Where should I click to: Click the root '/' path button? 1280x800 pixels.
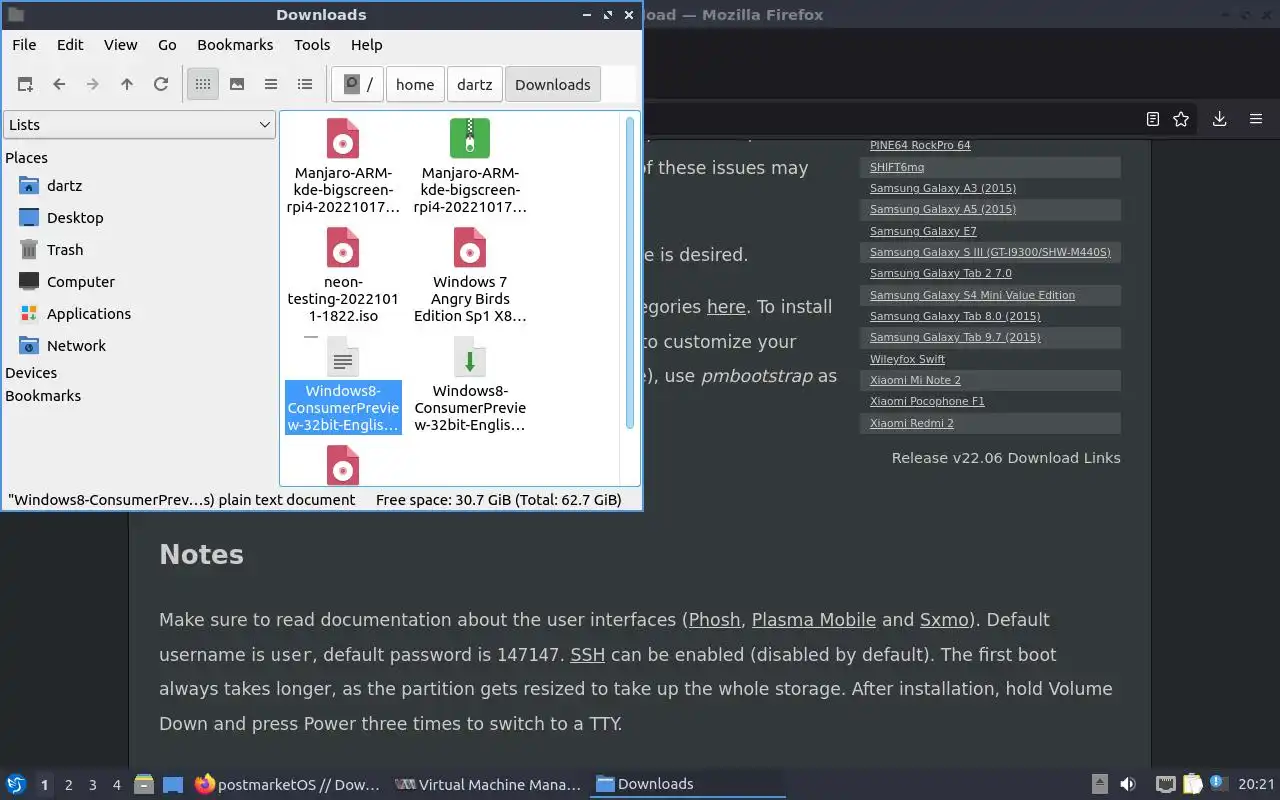point(358,85)
